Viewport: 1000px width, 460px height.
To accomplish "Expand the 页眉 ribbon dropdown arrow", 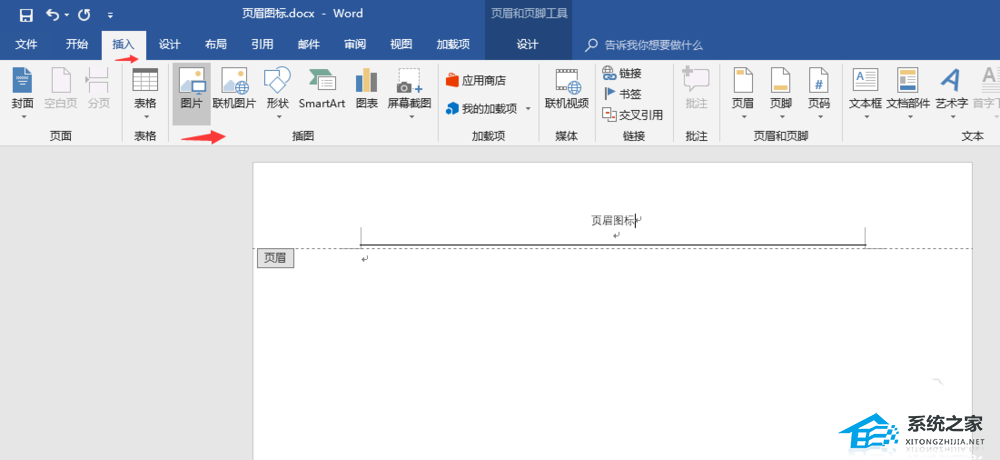I will point(744,117).
